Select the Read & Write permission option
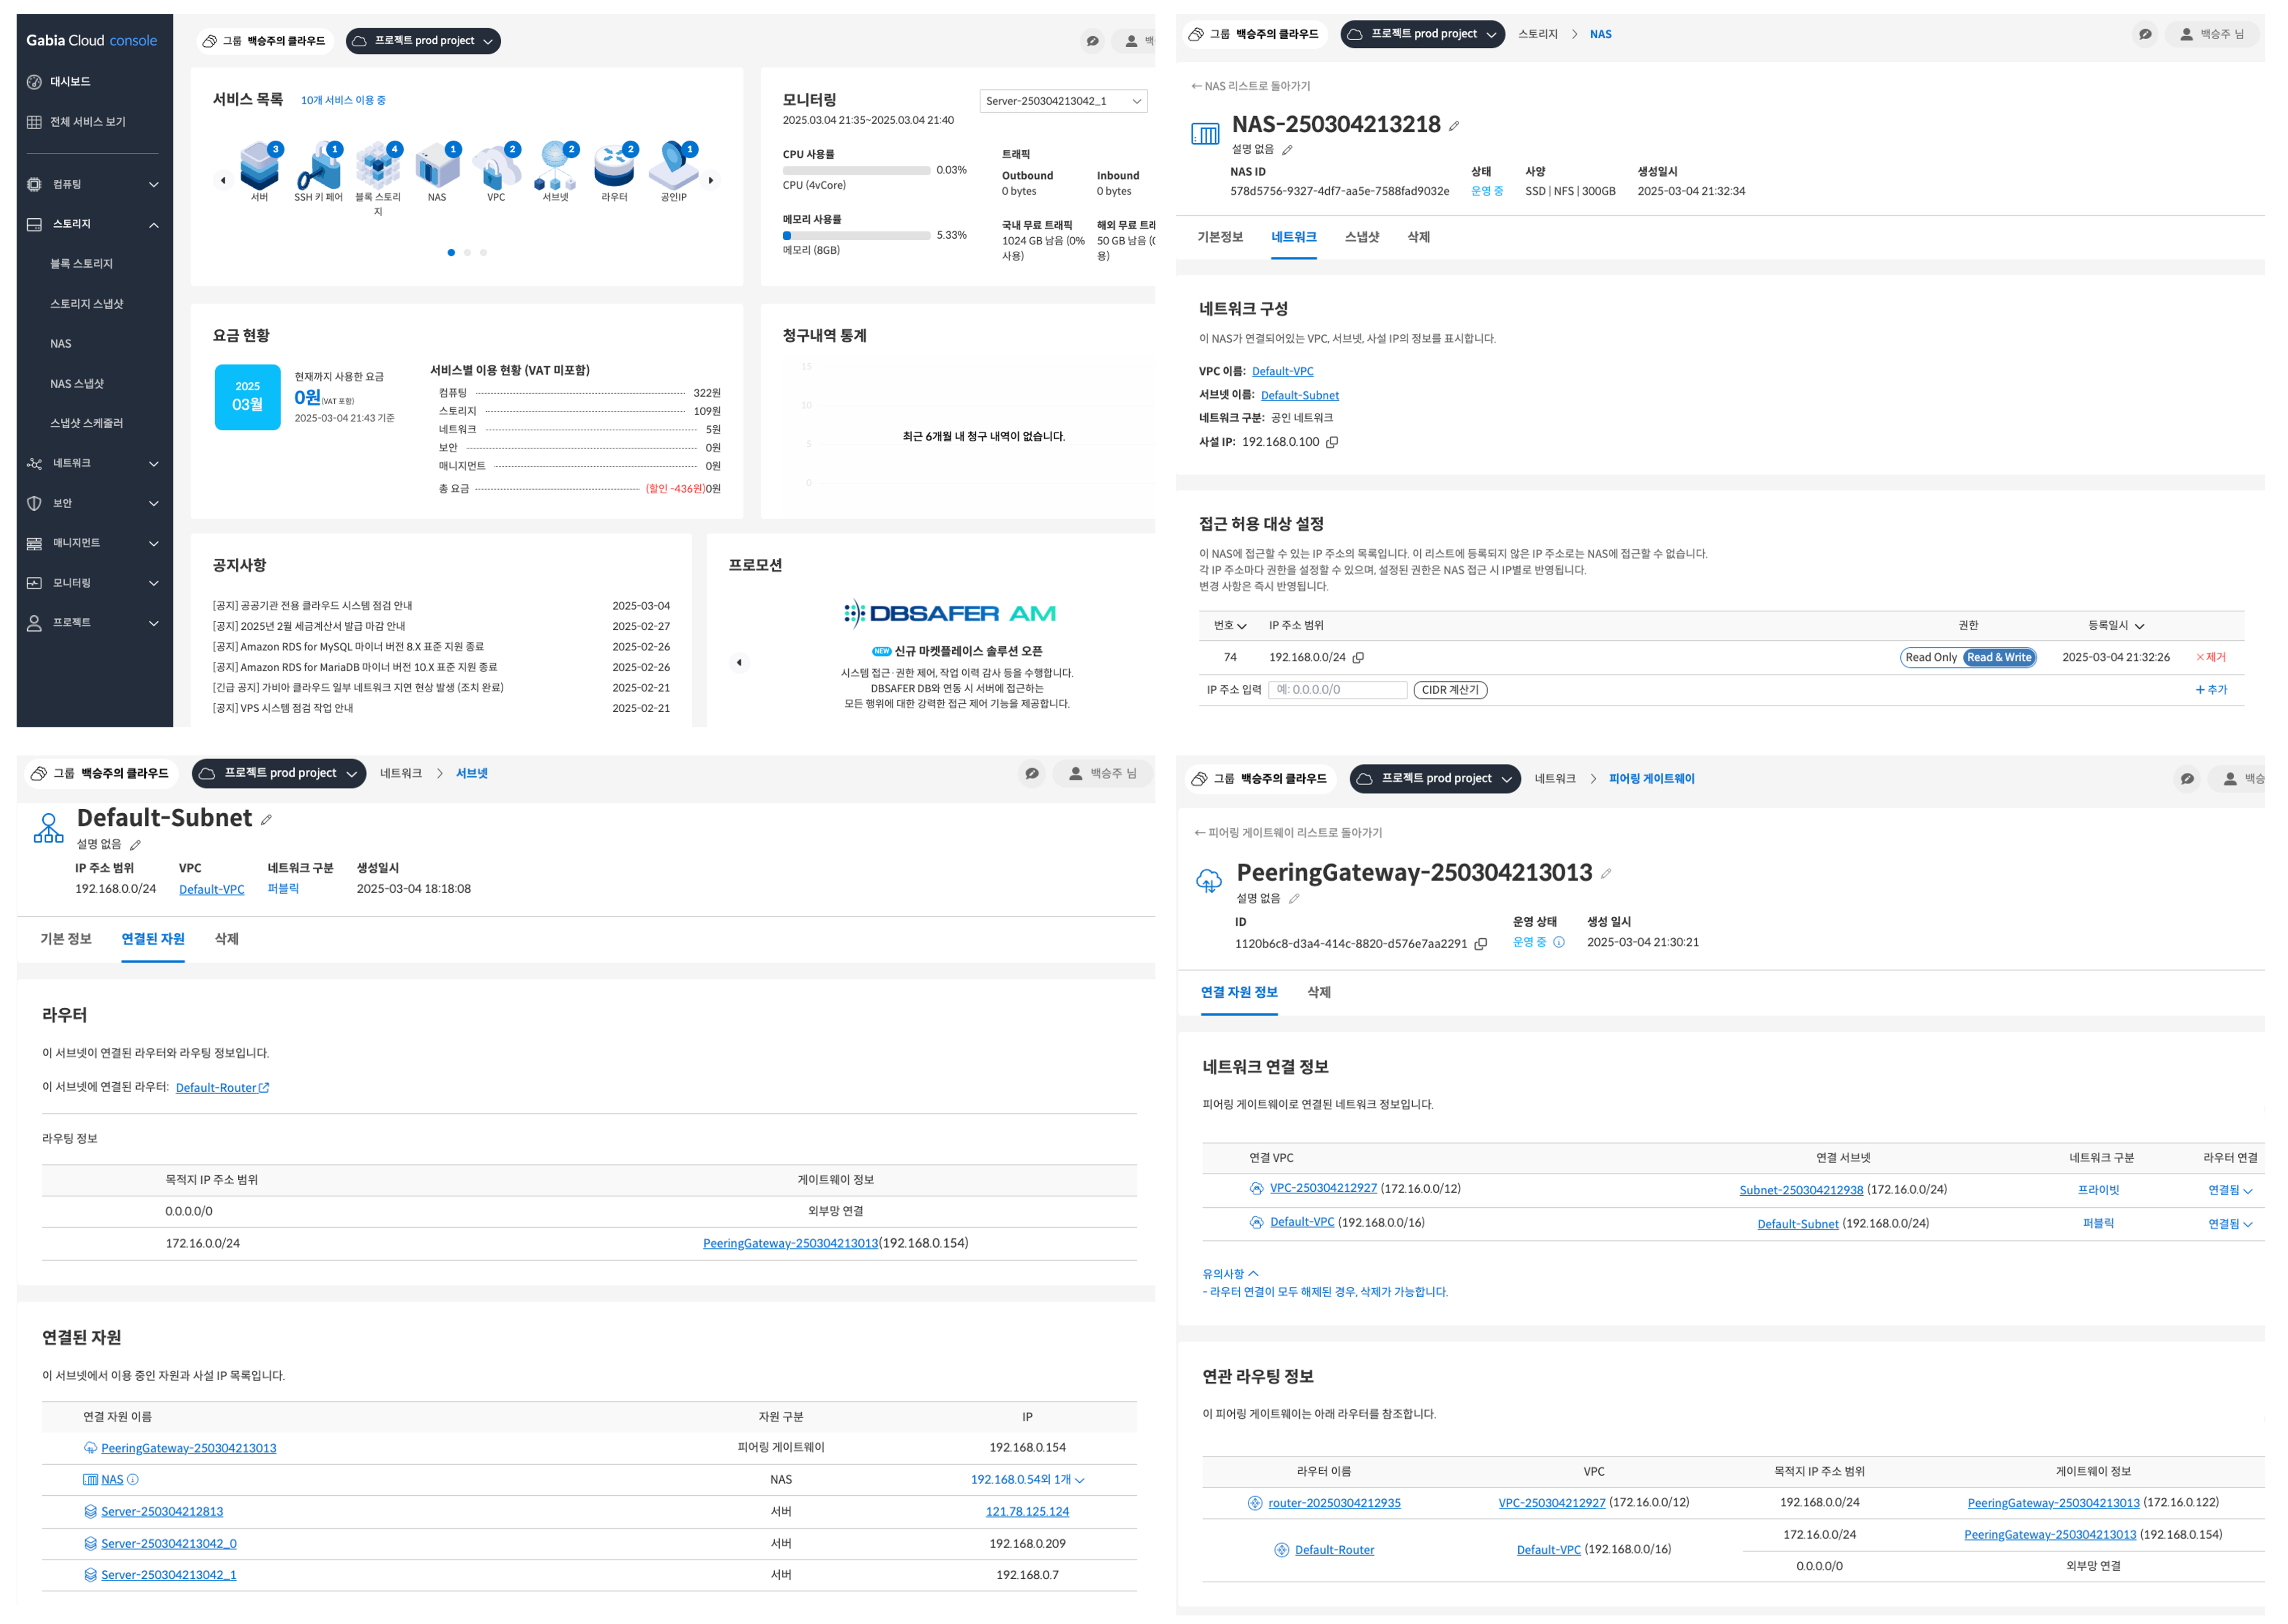Image resolution: width=2288 pixels, height=1624 pixels. (x=1999, y=657)
